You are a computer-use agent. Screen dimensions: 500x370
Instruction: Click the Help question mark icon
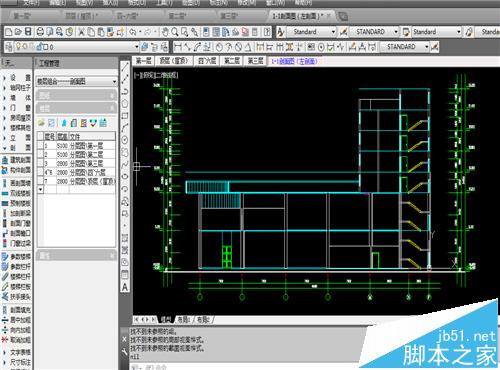coord(267,32)
